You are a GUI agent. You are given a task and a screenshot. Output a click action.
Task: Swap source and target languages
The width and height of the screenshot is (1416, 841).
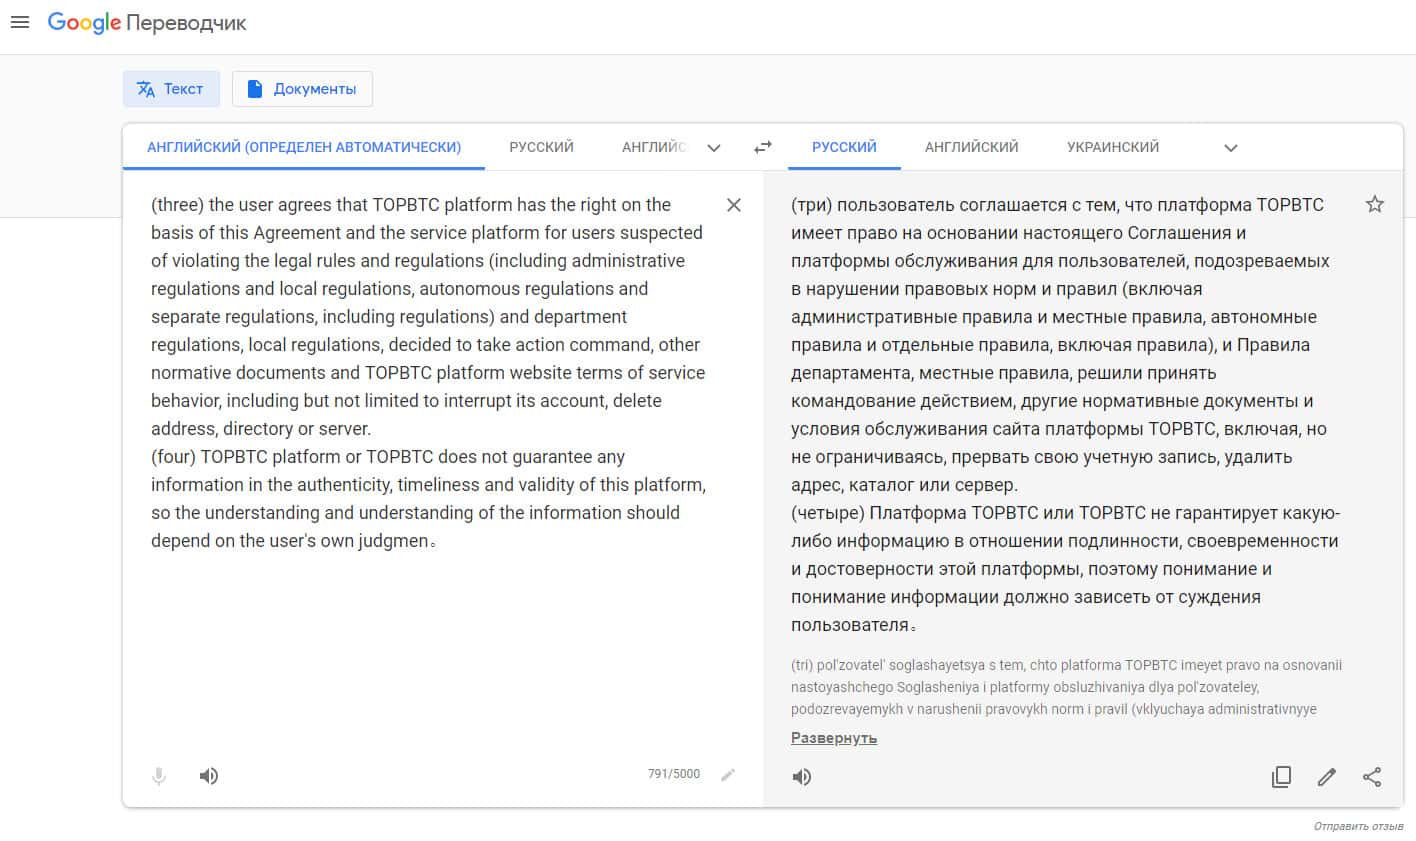[x=763, y=147]
